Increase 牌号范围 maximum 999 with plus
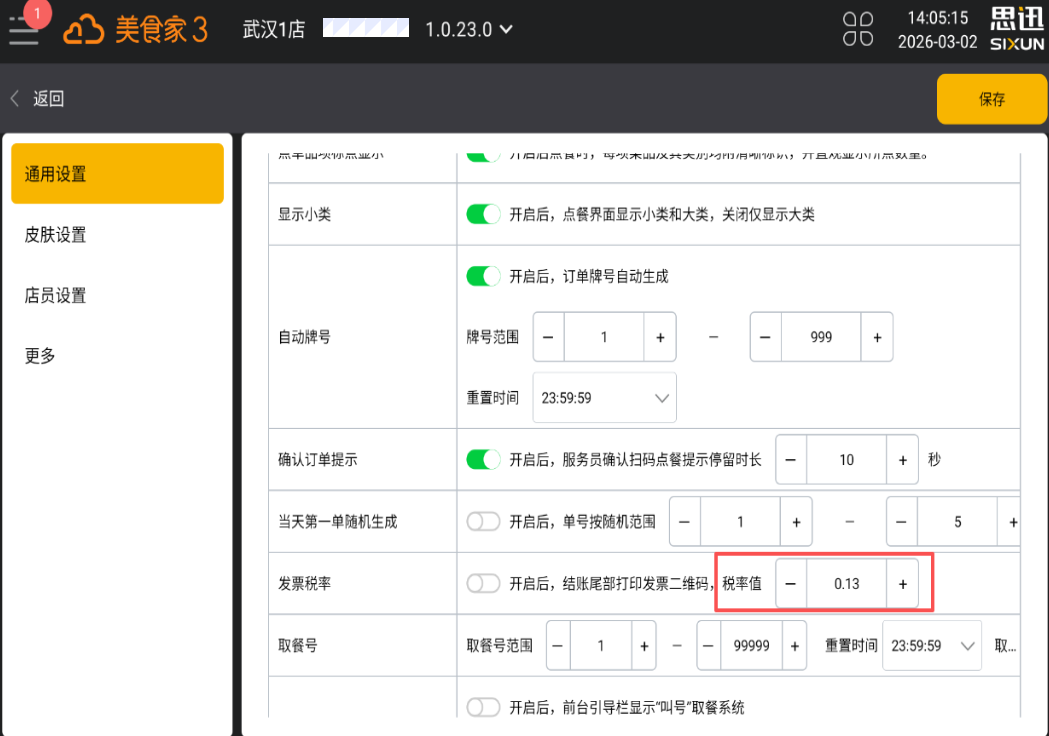Image resolution: width=1049 pixels, height=736 pixels. (x=877, y=337)
